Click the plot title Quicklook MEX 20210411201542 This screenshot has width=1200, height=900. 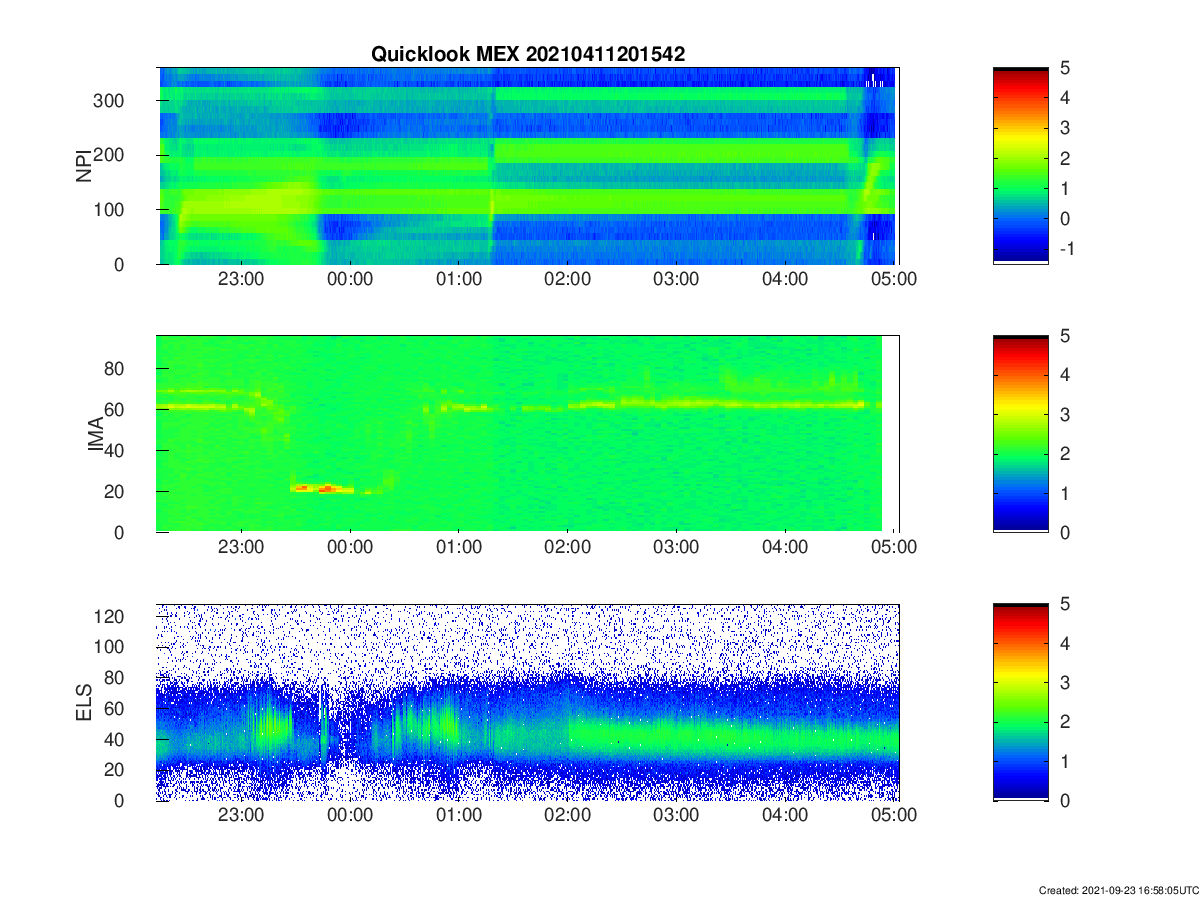[528, 55]
